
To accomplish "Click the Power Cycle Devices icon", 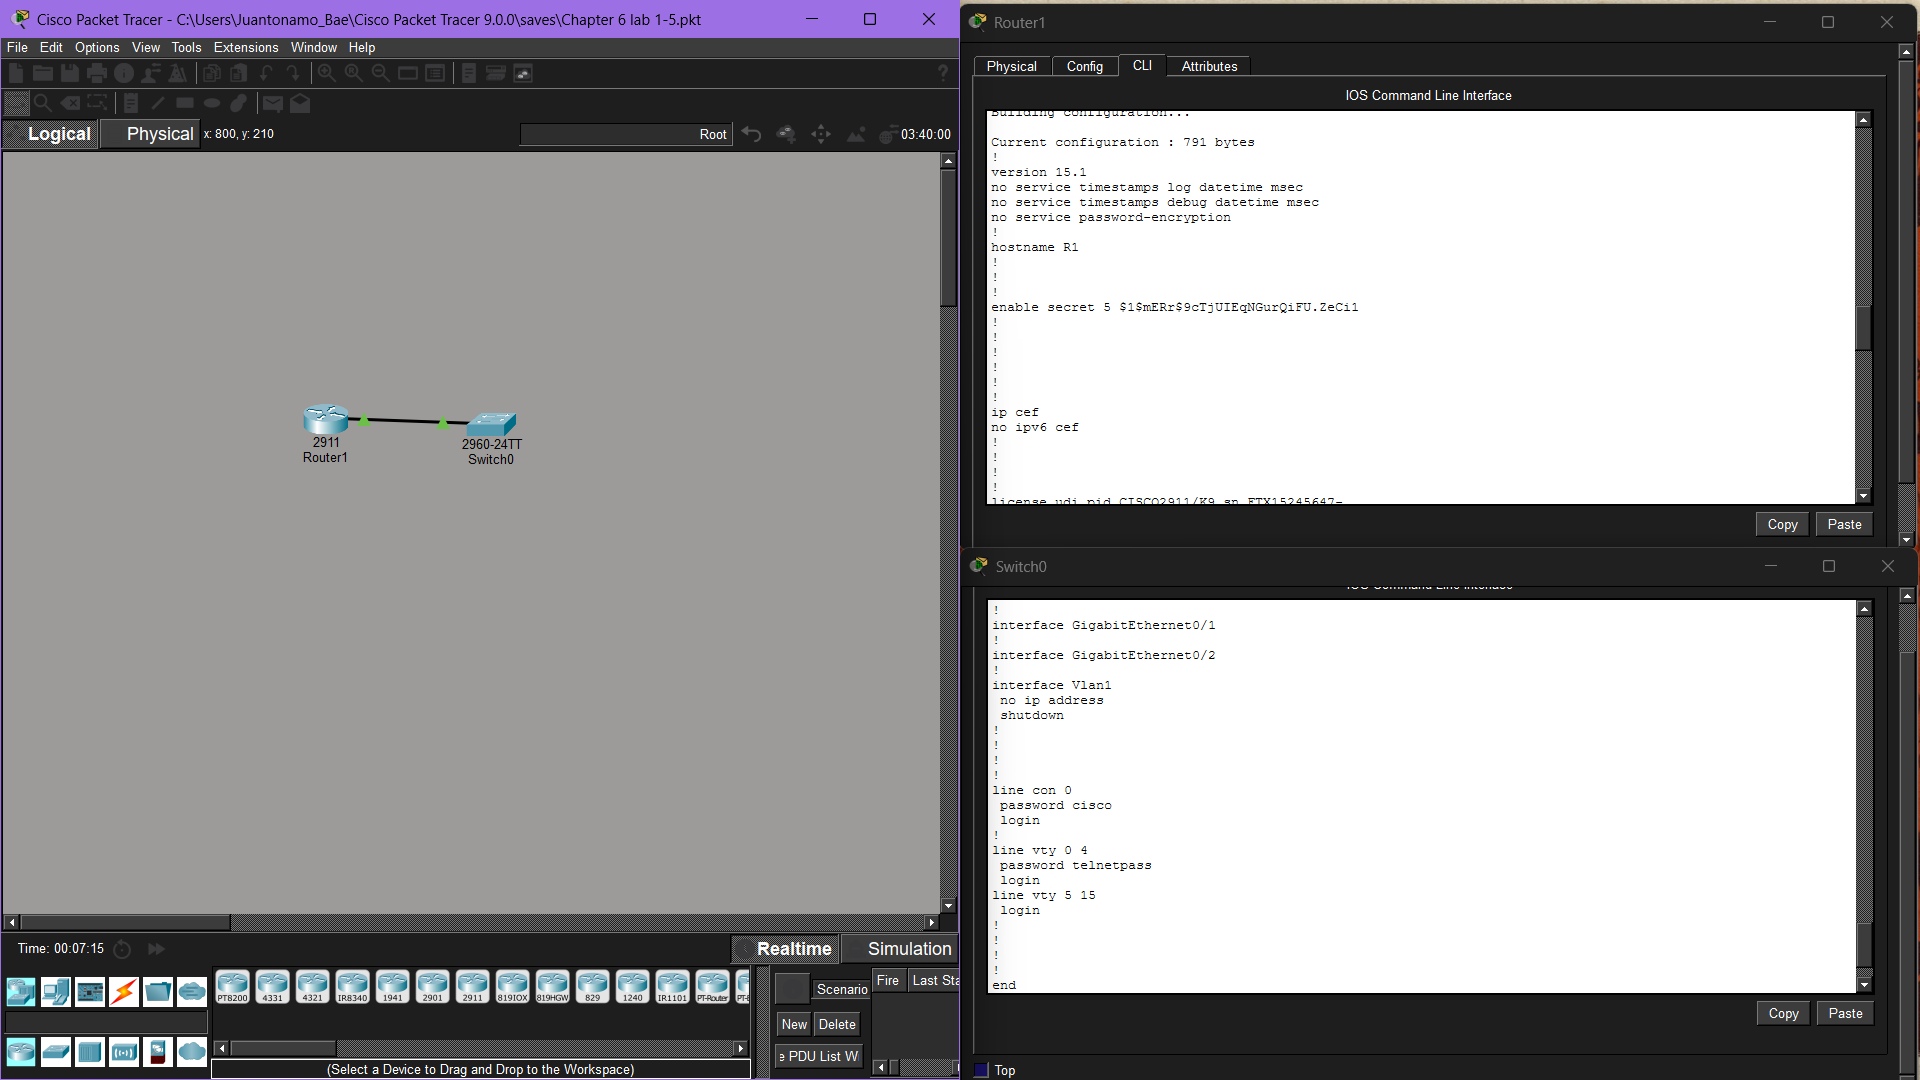I will coord(122,949).
